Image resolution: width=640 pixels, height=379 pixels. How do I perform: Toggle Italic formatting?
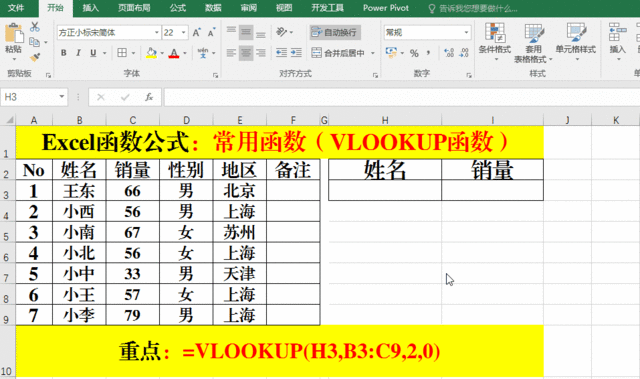(78, 53)
